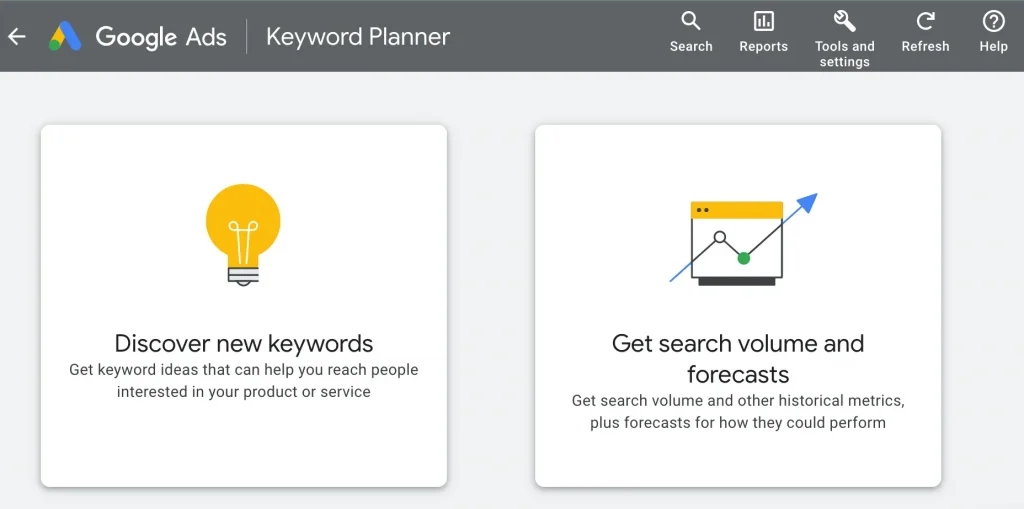Open the Search magnifier icon
Viewport: 1024px width, 509px height.
691,21
